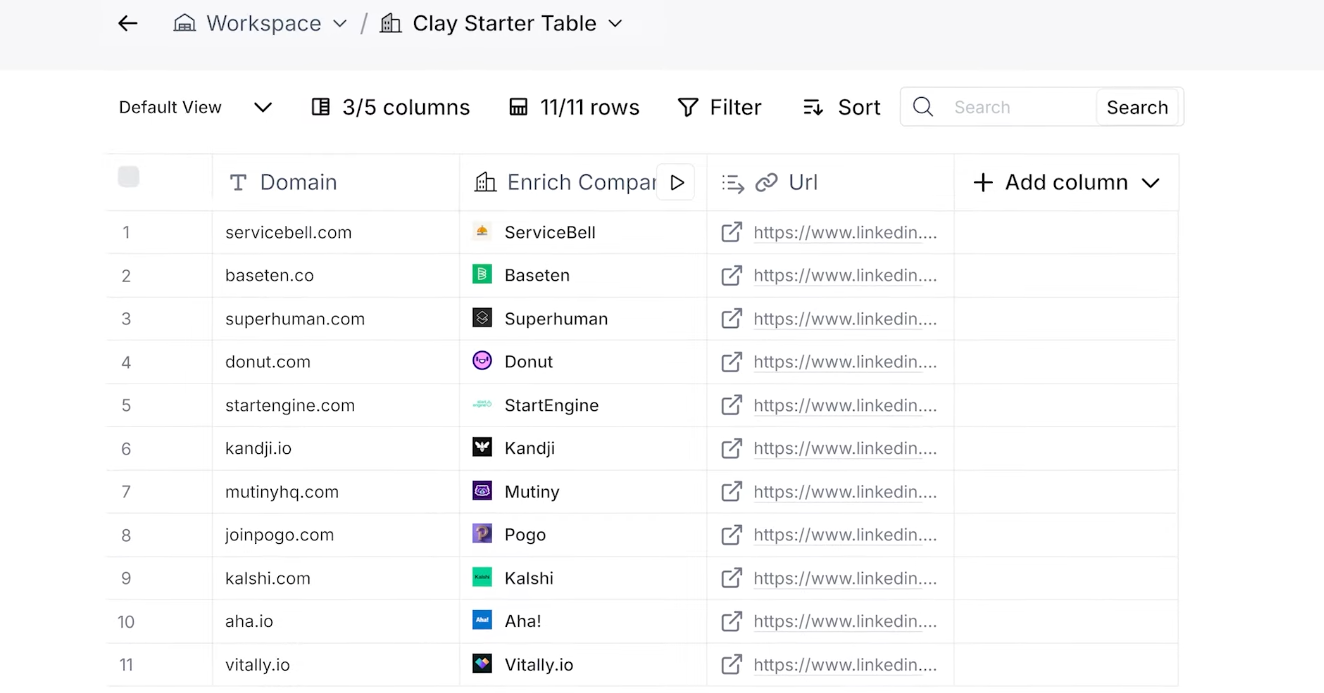Open the Workspace breadcrumb

[247, 23]
